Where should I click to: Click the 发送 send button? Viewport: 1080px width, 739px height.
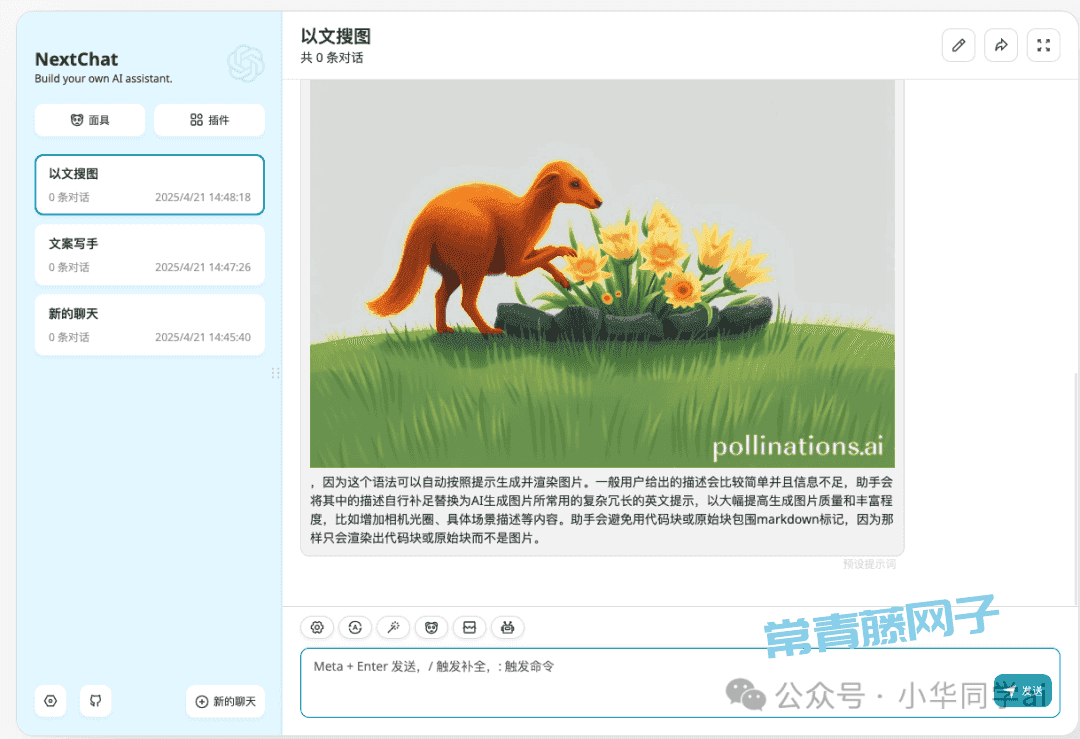click(x=1023, y=691)
